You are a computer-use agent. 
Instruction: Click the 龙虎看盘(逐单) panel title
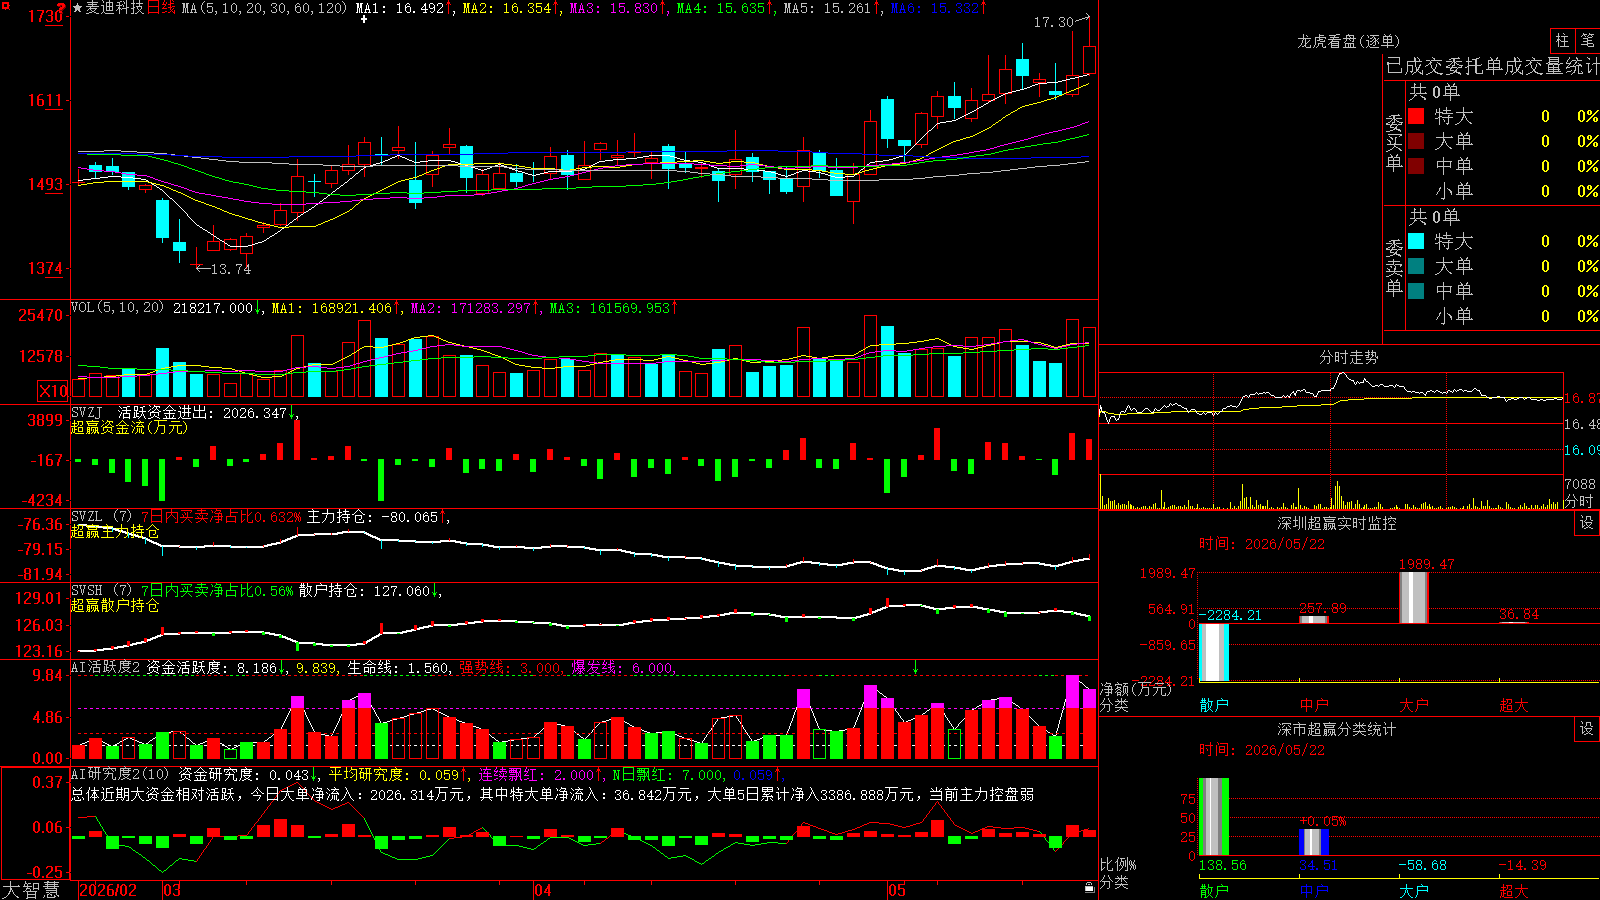click(1348, 41)
